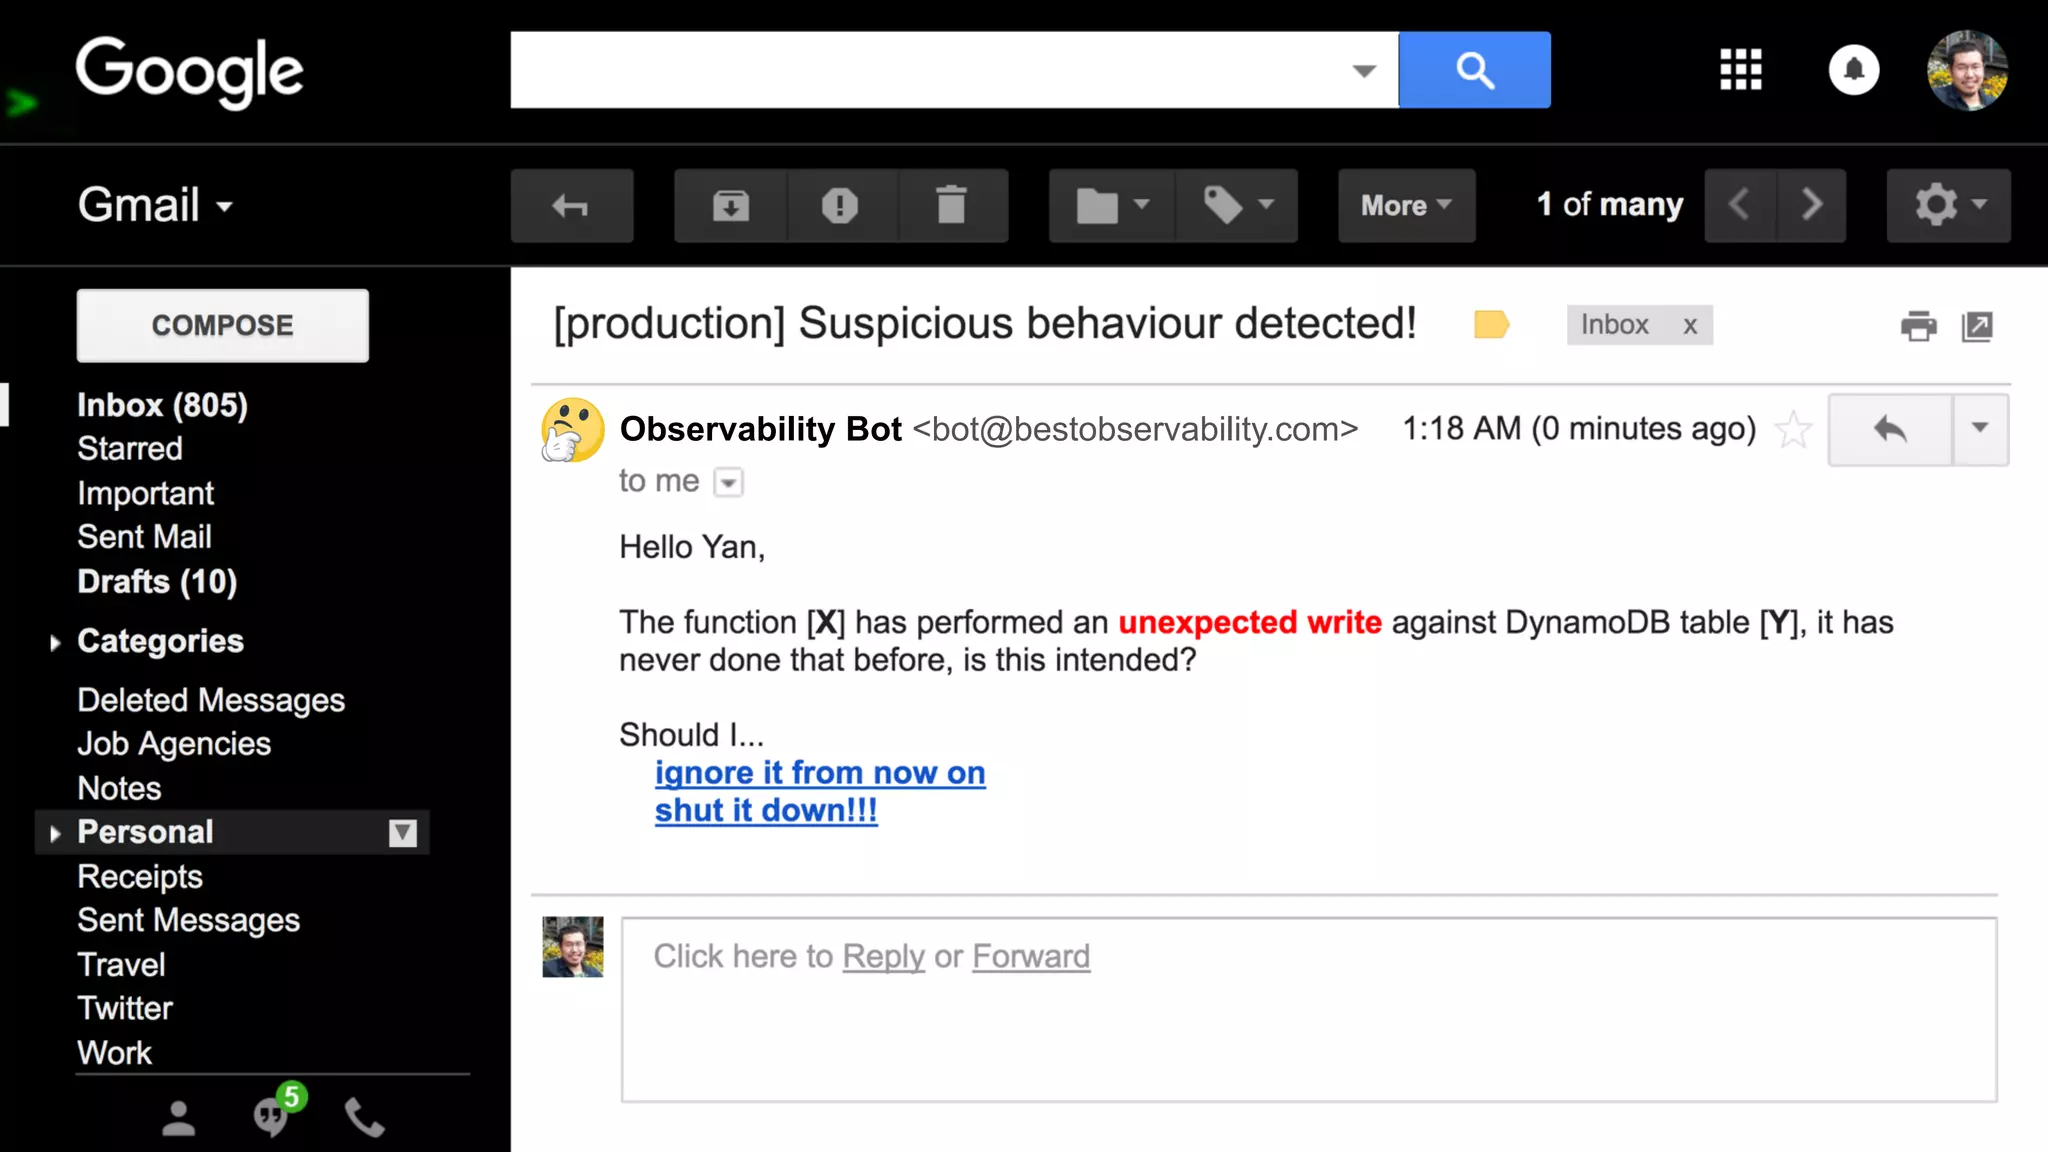This screenshot has height=1152, width=2048.
Task: Click the Forward link in reply box
Action: pos(1031,957)
